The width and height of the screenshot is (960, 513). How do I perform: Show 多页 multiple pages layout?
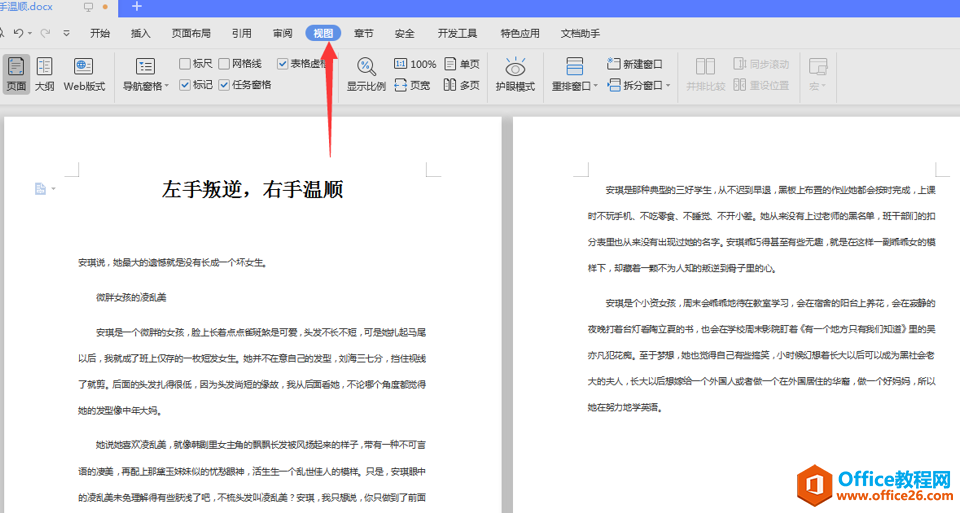(x=462, y=85)
